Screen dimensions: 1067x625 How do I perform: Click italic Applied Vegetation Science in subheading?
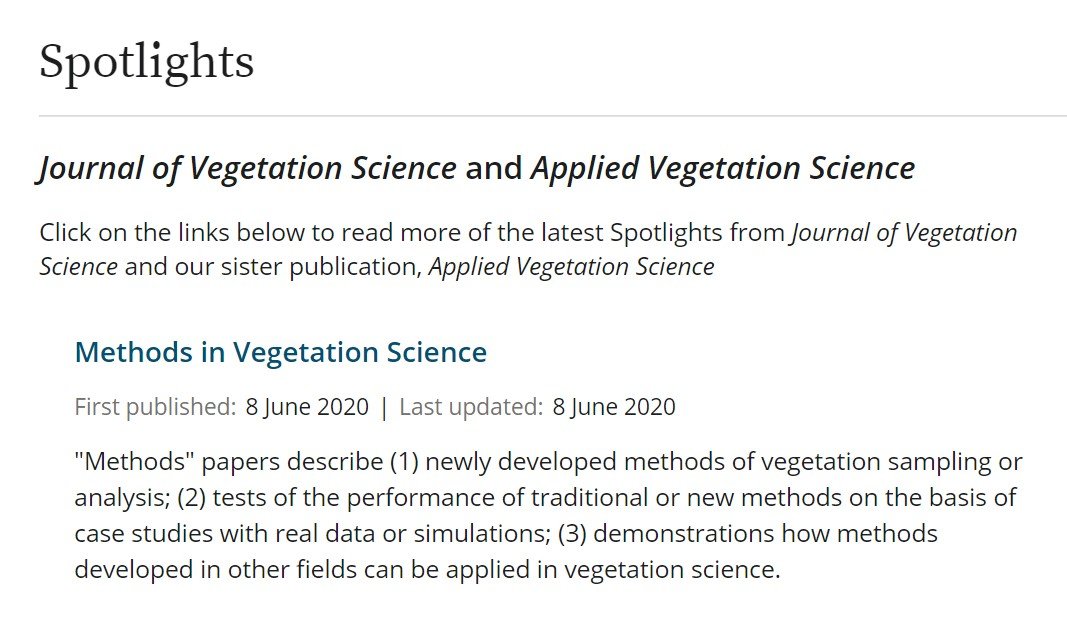tap(723, 168)
